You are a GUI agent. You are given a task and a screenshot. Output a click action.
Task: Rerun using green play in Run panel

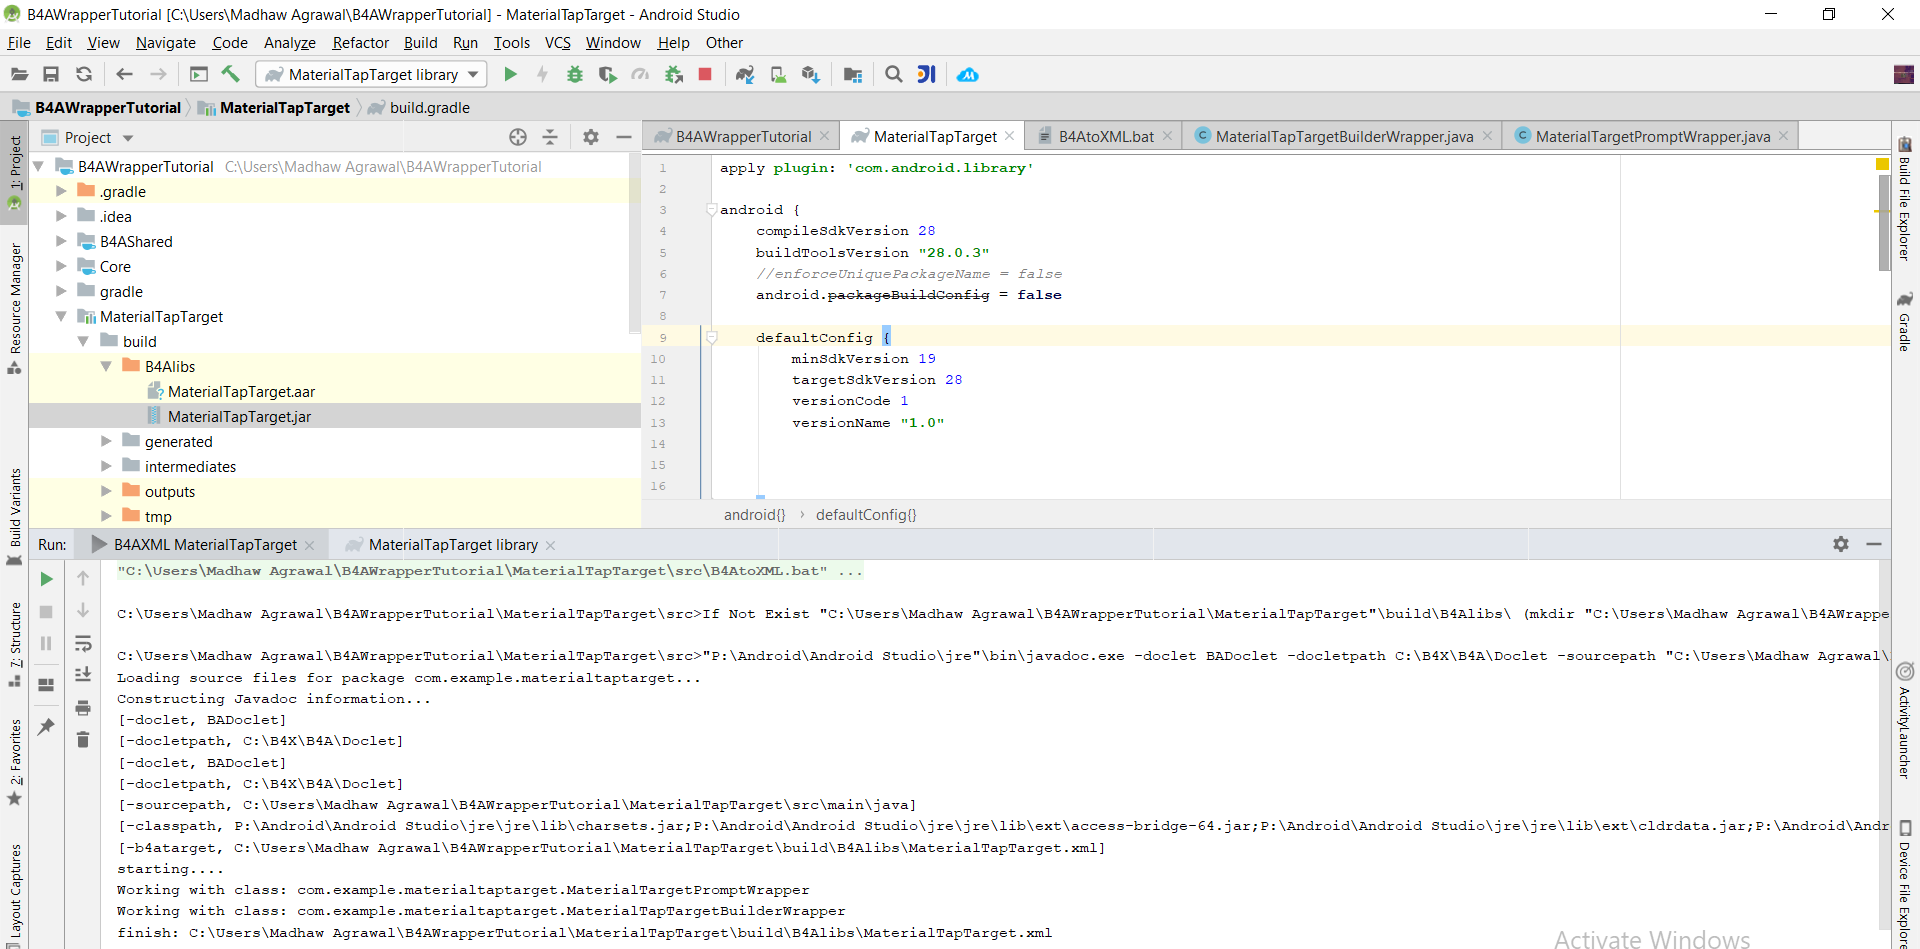[46, 579]
